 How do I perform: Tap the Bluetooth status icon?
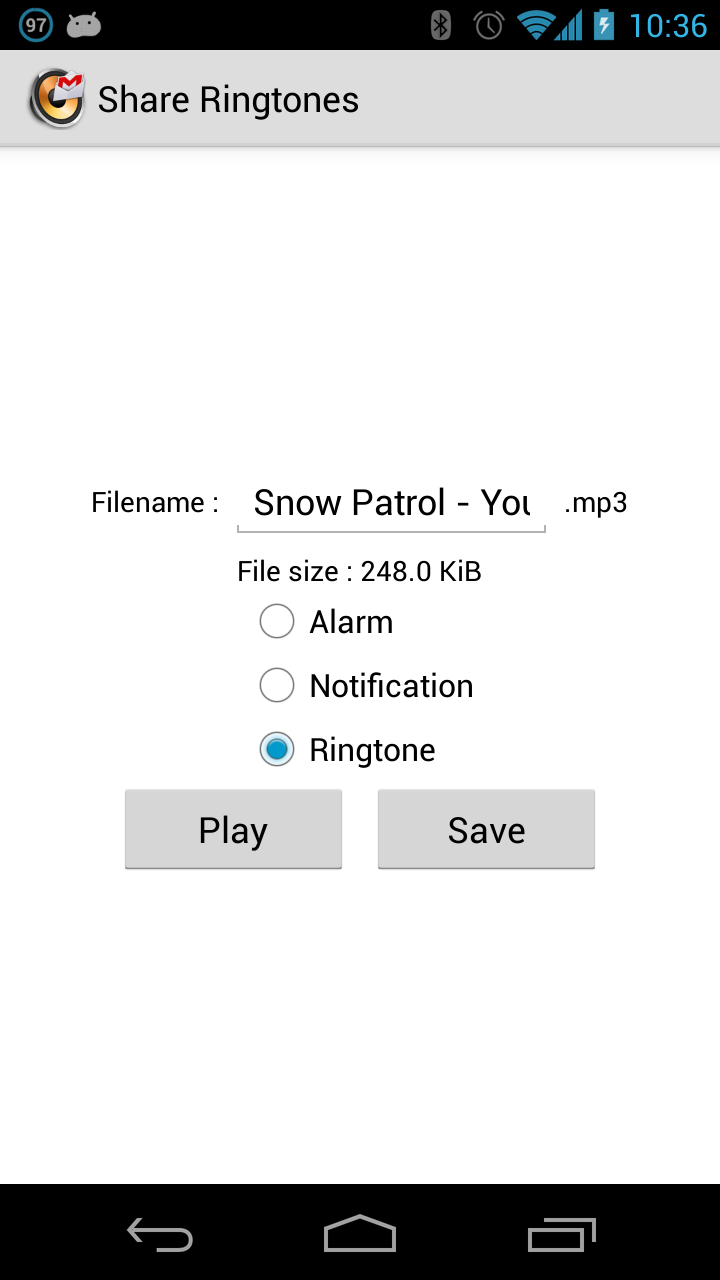pos(440,25)
